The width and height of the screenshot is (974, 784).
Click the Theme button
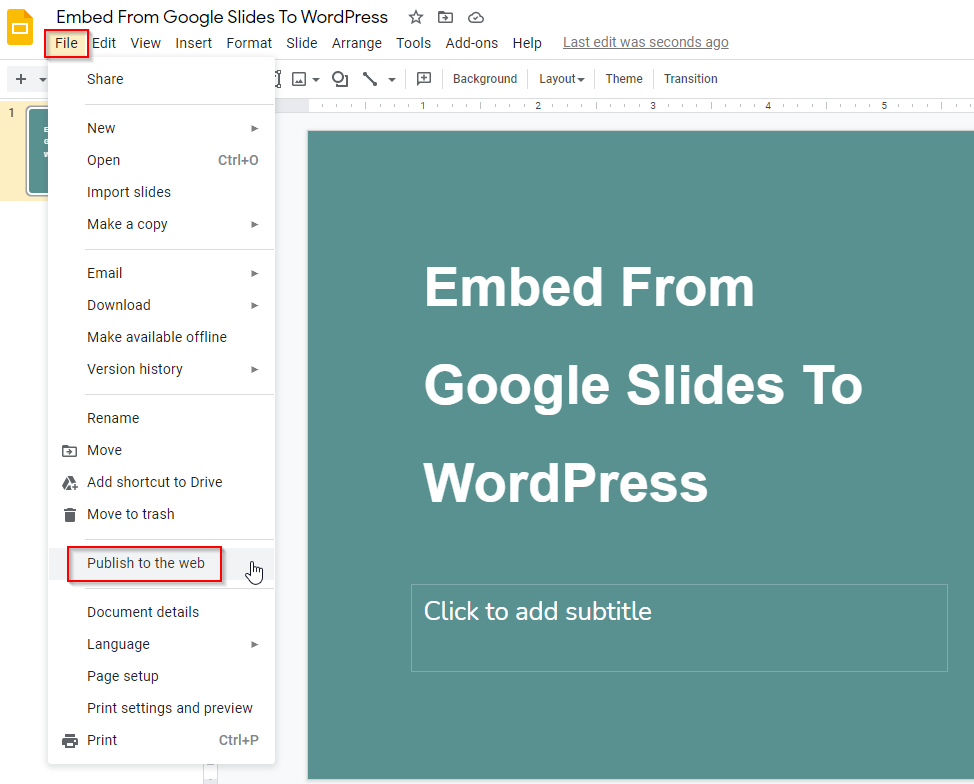(x=624, y=79)
